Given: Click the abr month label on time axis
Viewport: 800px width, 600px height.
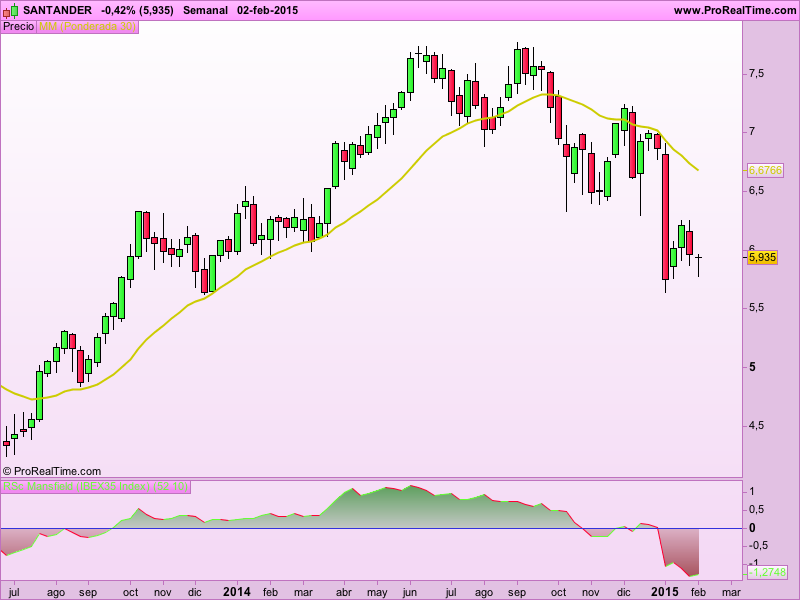Looking at the screenshot, I should click(x=344, y=592).
